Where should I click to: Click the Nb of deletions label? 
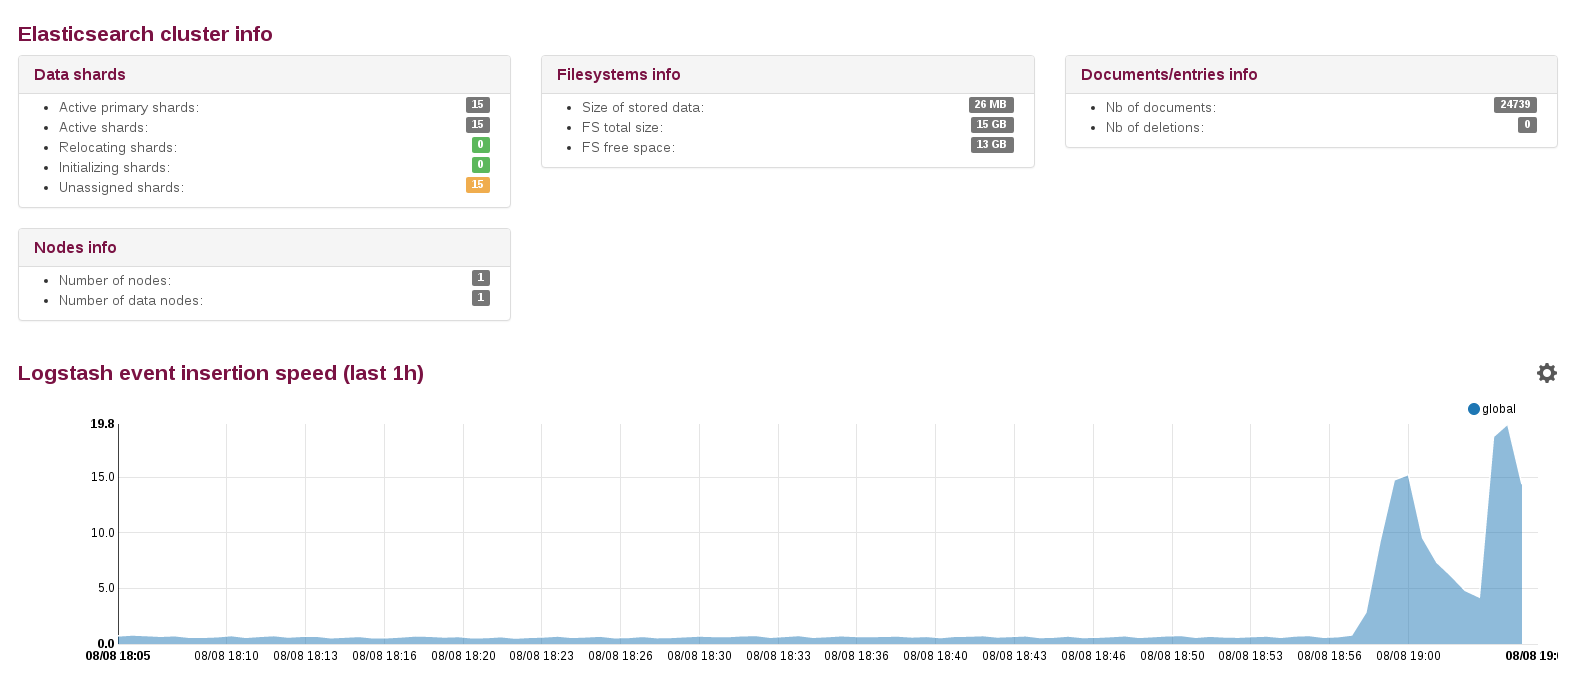tap(1155, 127)
